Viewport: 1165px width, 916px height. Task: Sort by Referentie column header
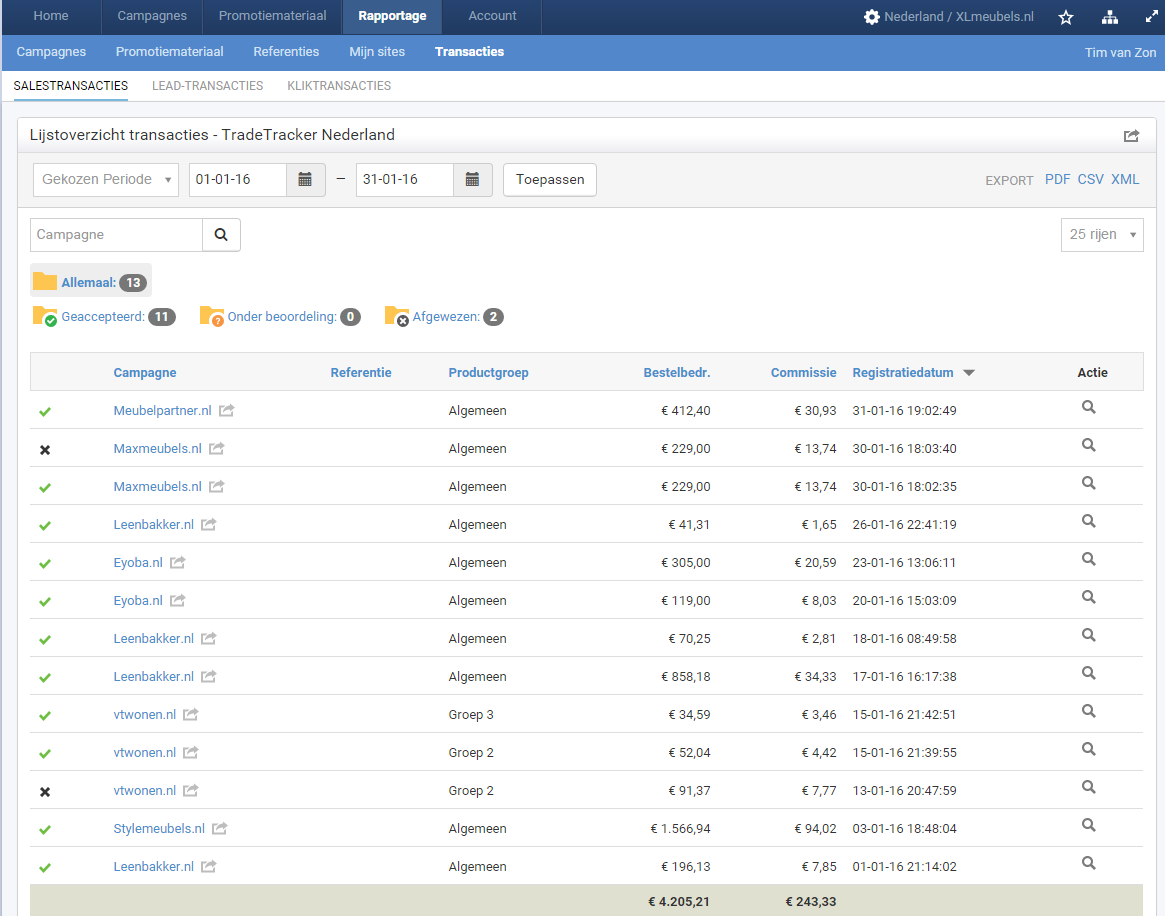361,373
